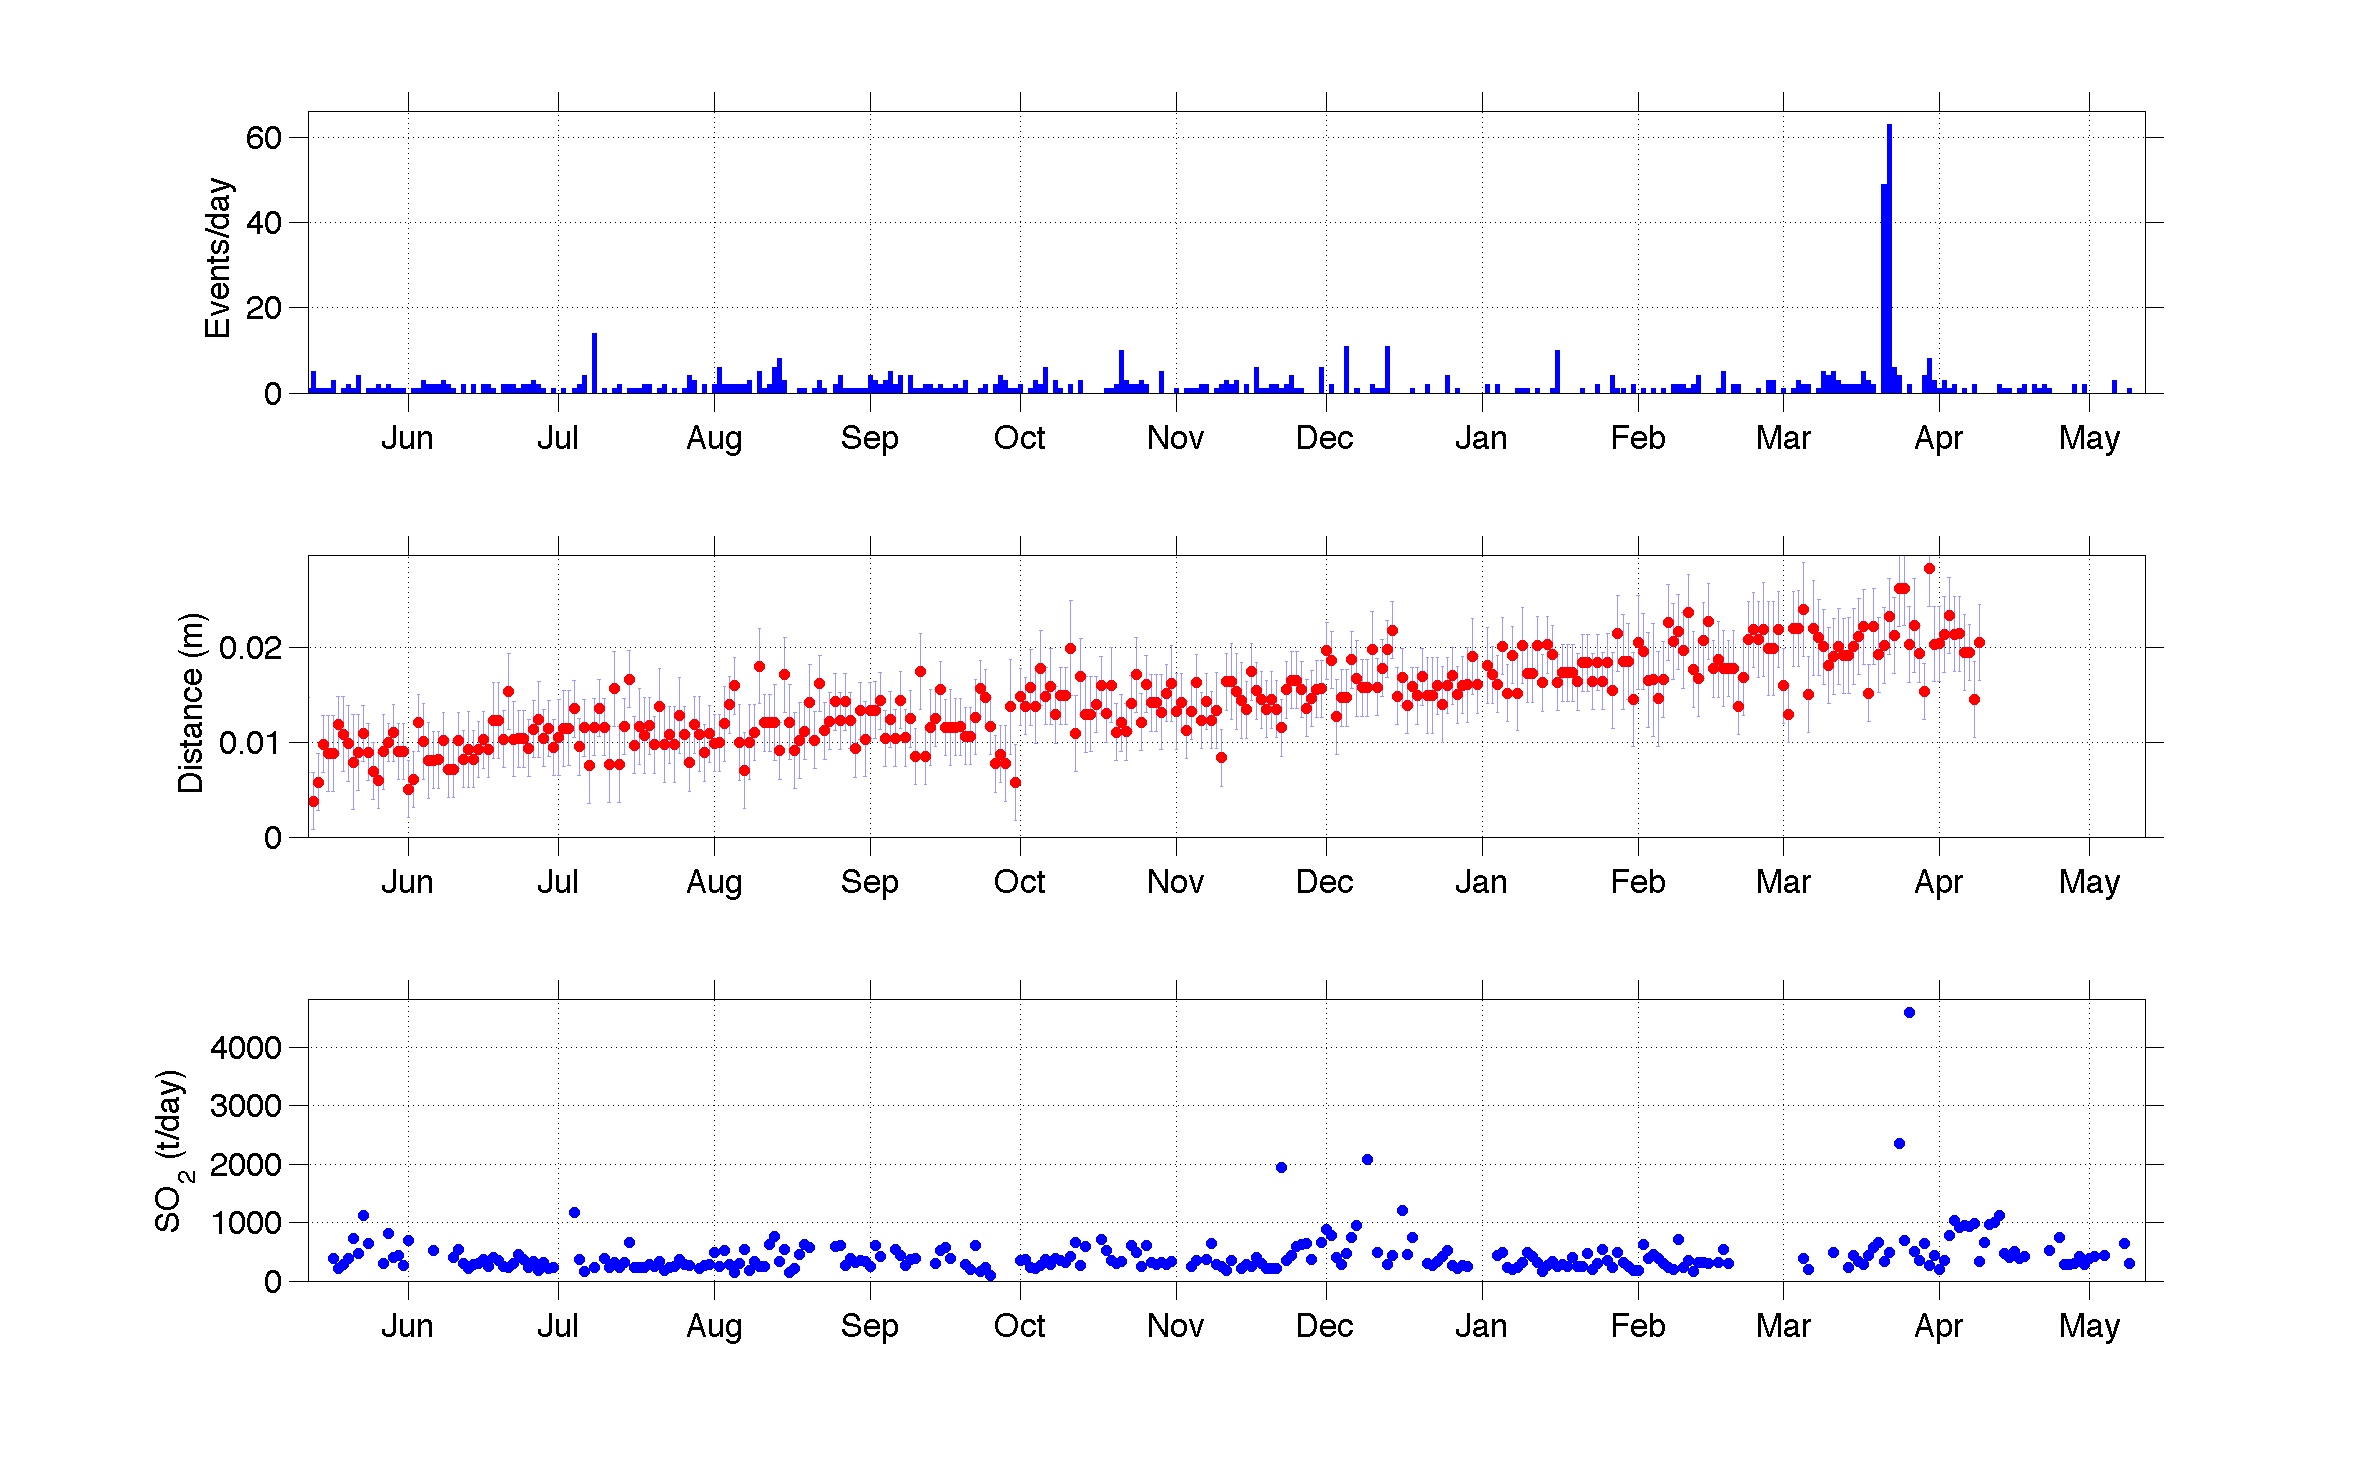Select Jul label below the Distance plot
This screenshot has height=1482, width=2370.
(x=558, y=882)
